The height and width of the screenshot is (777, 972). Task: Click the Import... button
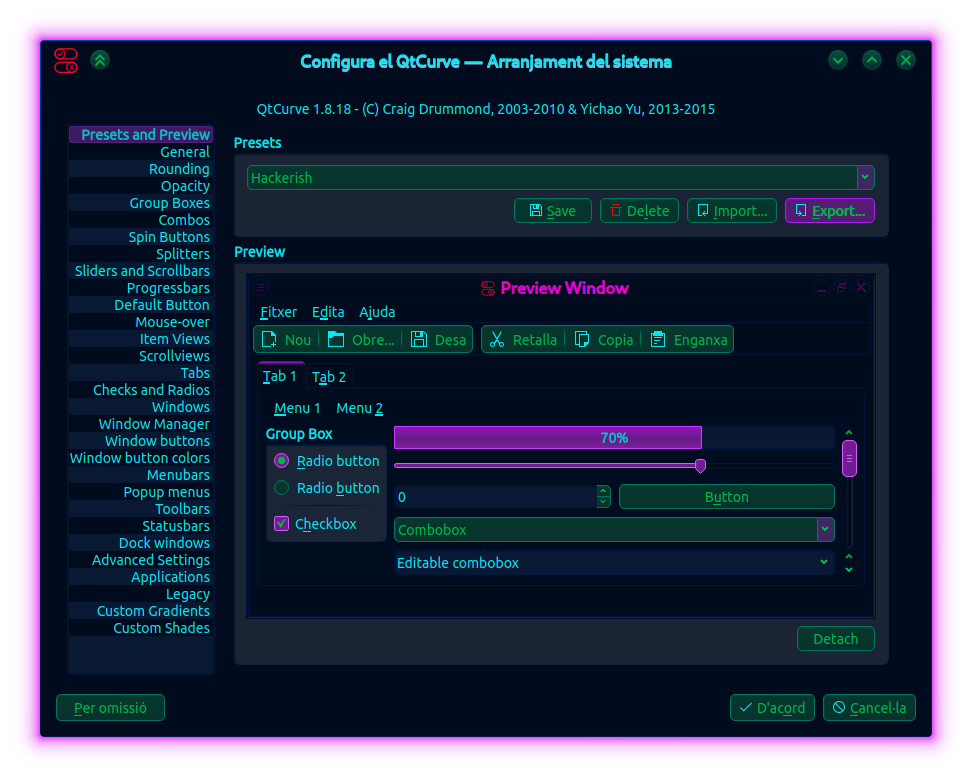click(732, 211)
